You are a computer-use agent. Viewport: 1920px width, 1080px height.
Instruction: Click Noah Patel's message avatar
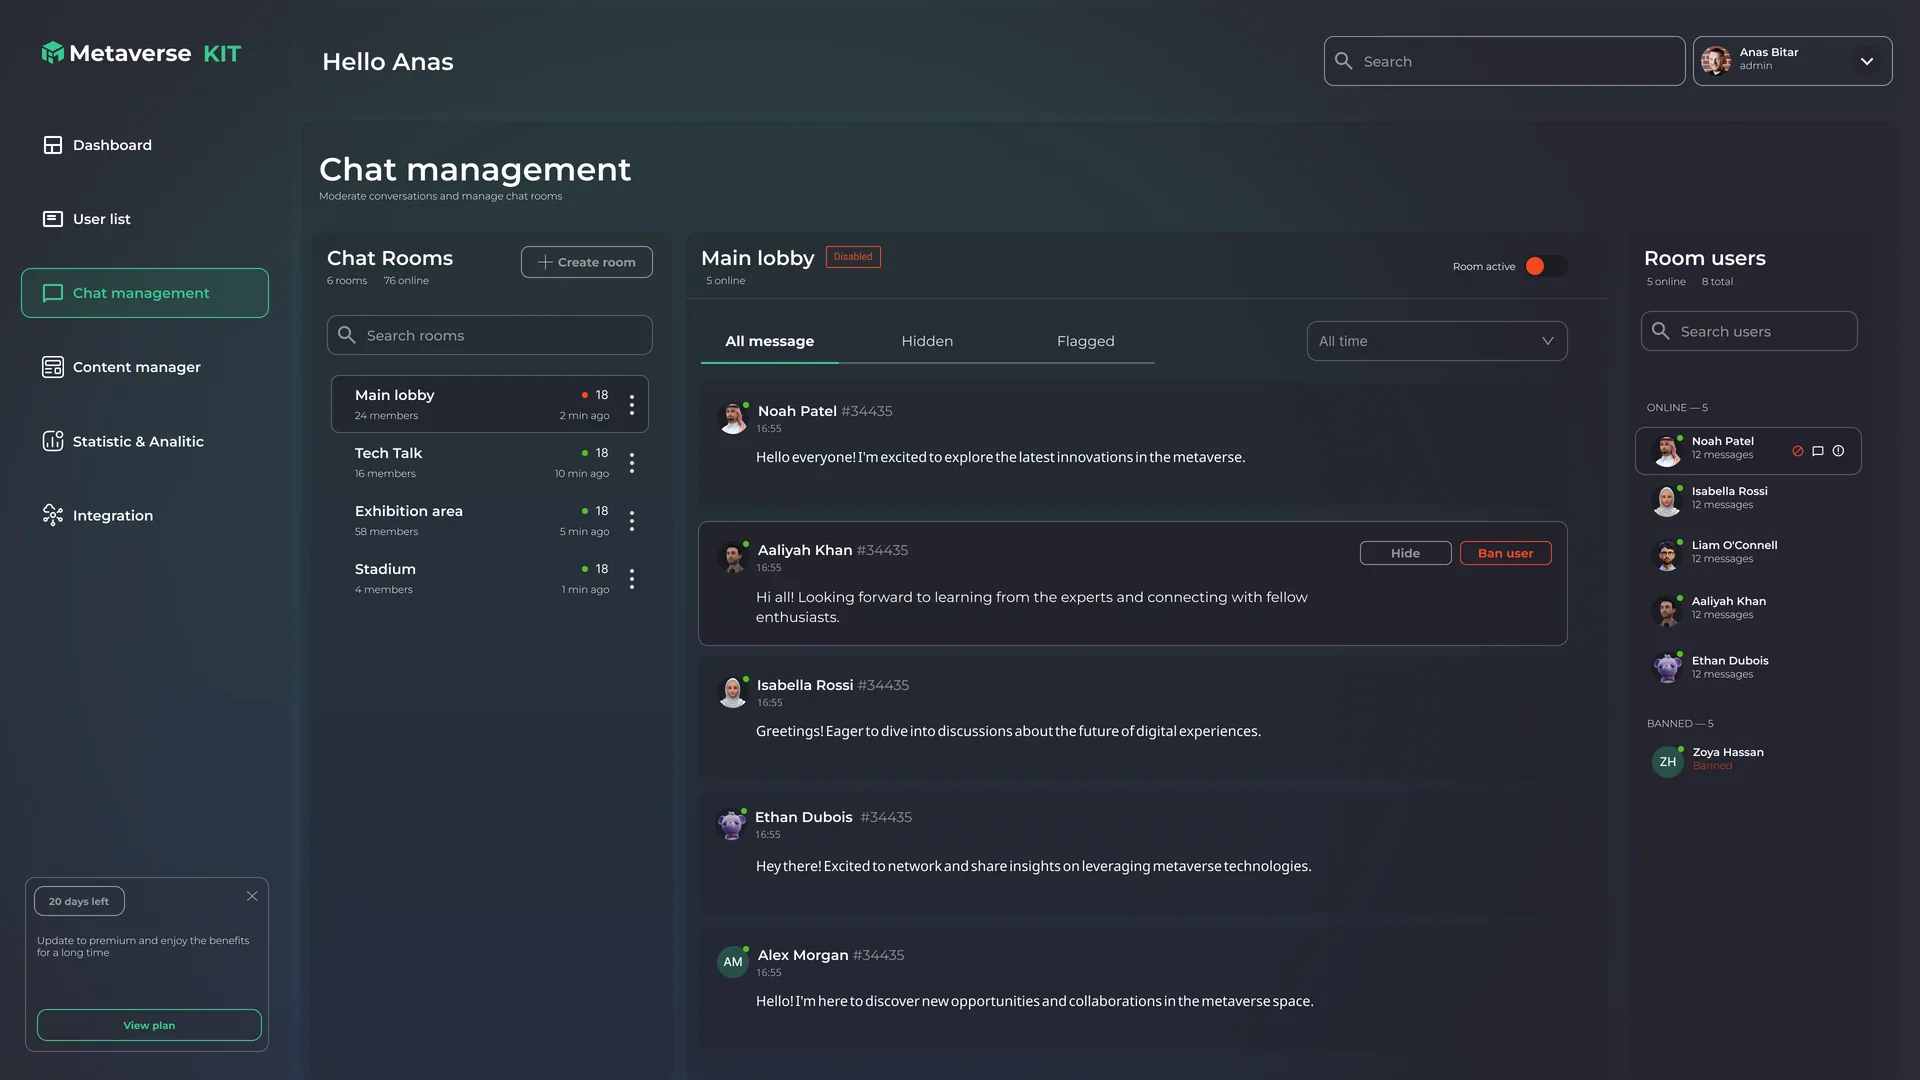pyautogui.click(x=733, y=418)
